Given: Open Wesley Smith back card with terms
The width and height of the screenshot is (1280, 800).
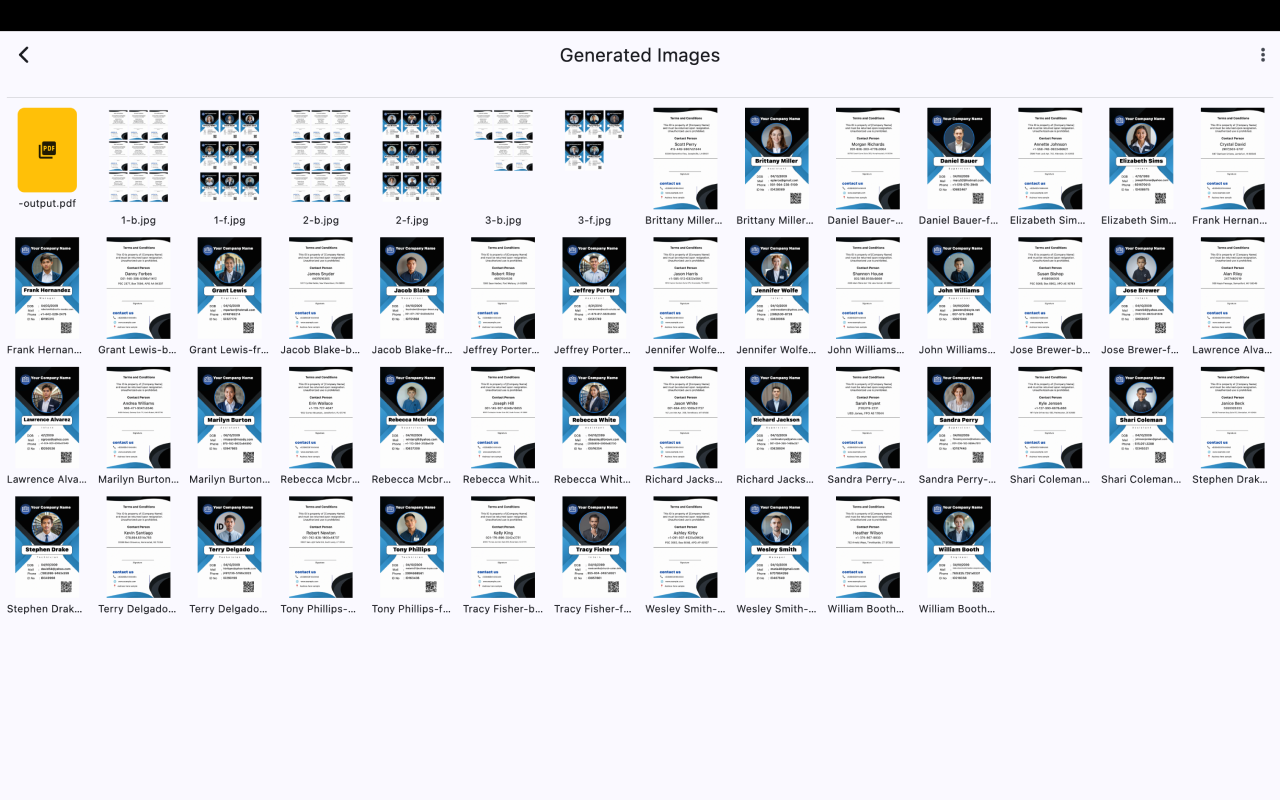Looking at the screenshot, I should 685,547.
